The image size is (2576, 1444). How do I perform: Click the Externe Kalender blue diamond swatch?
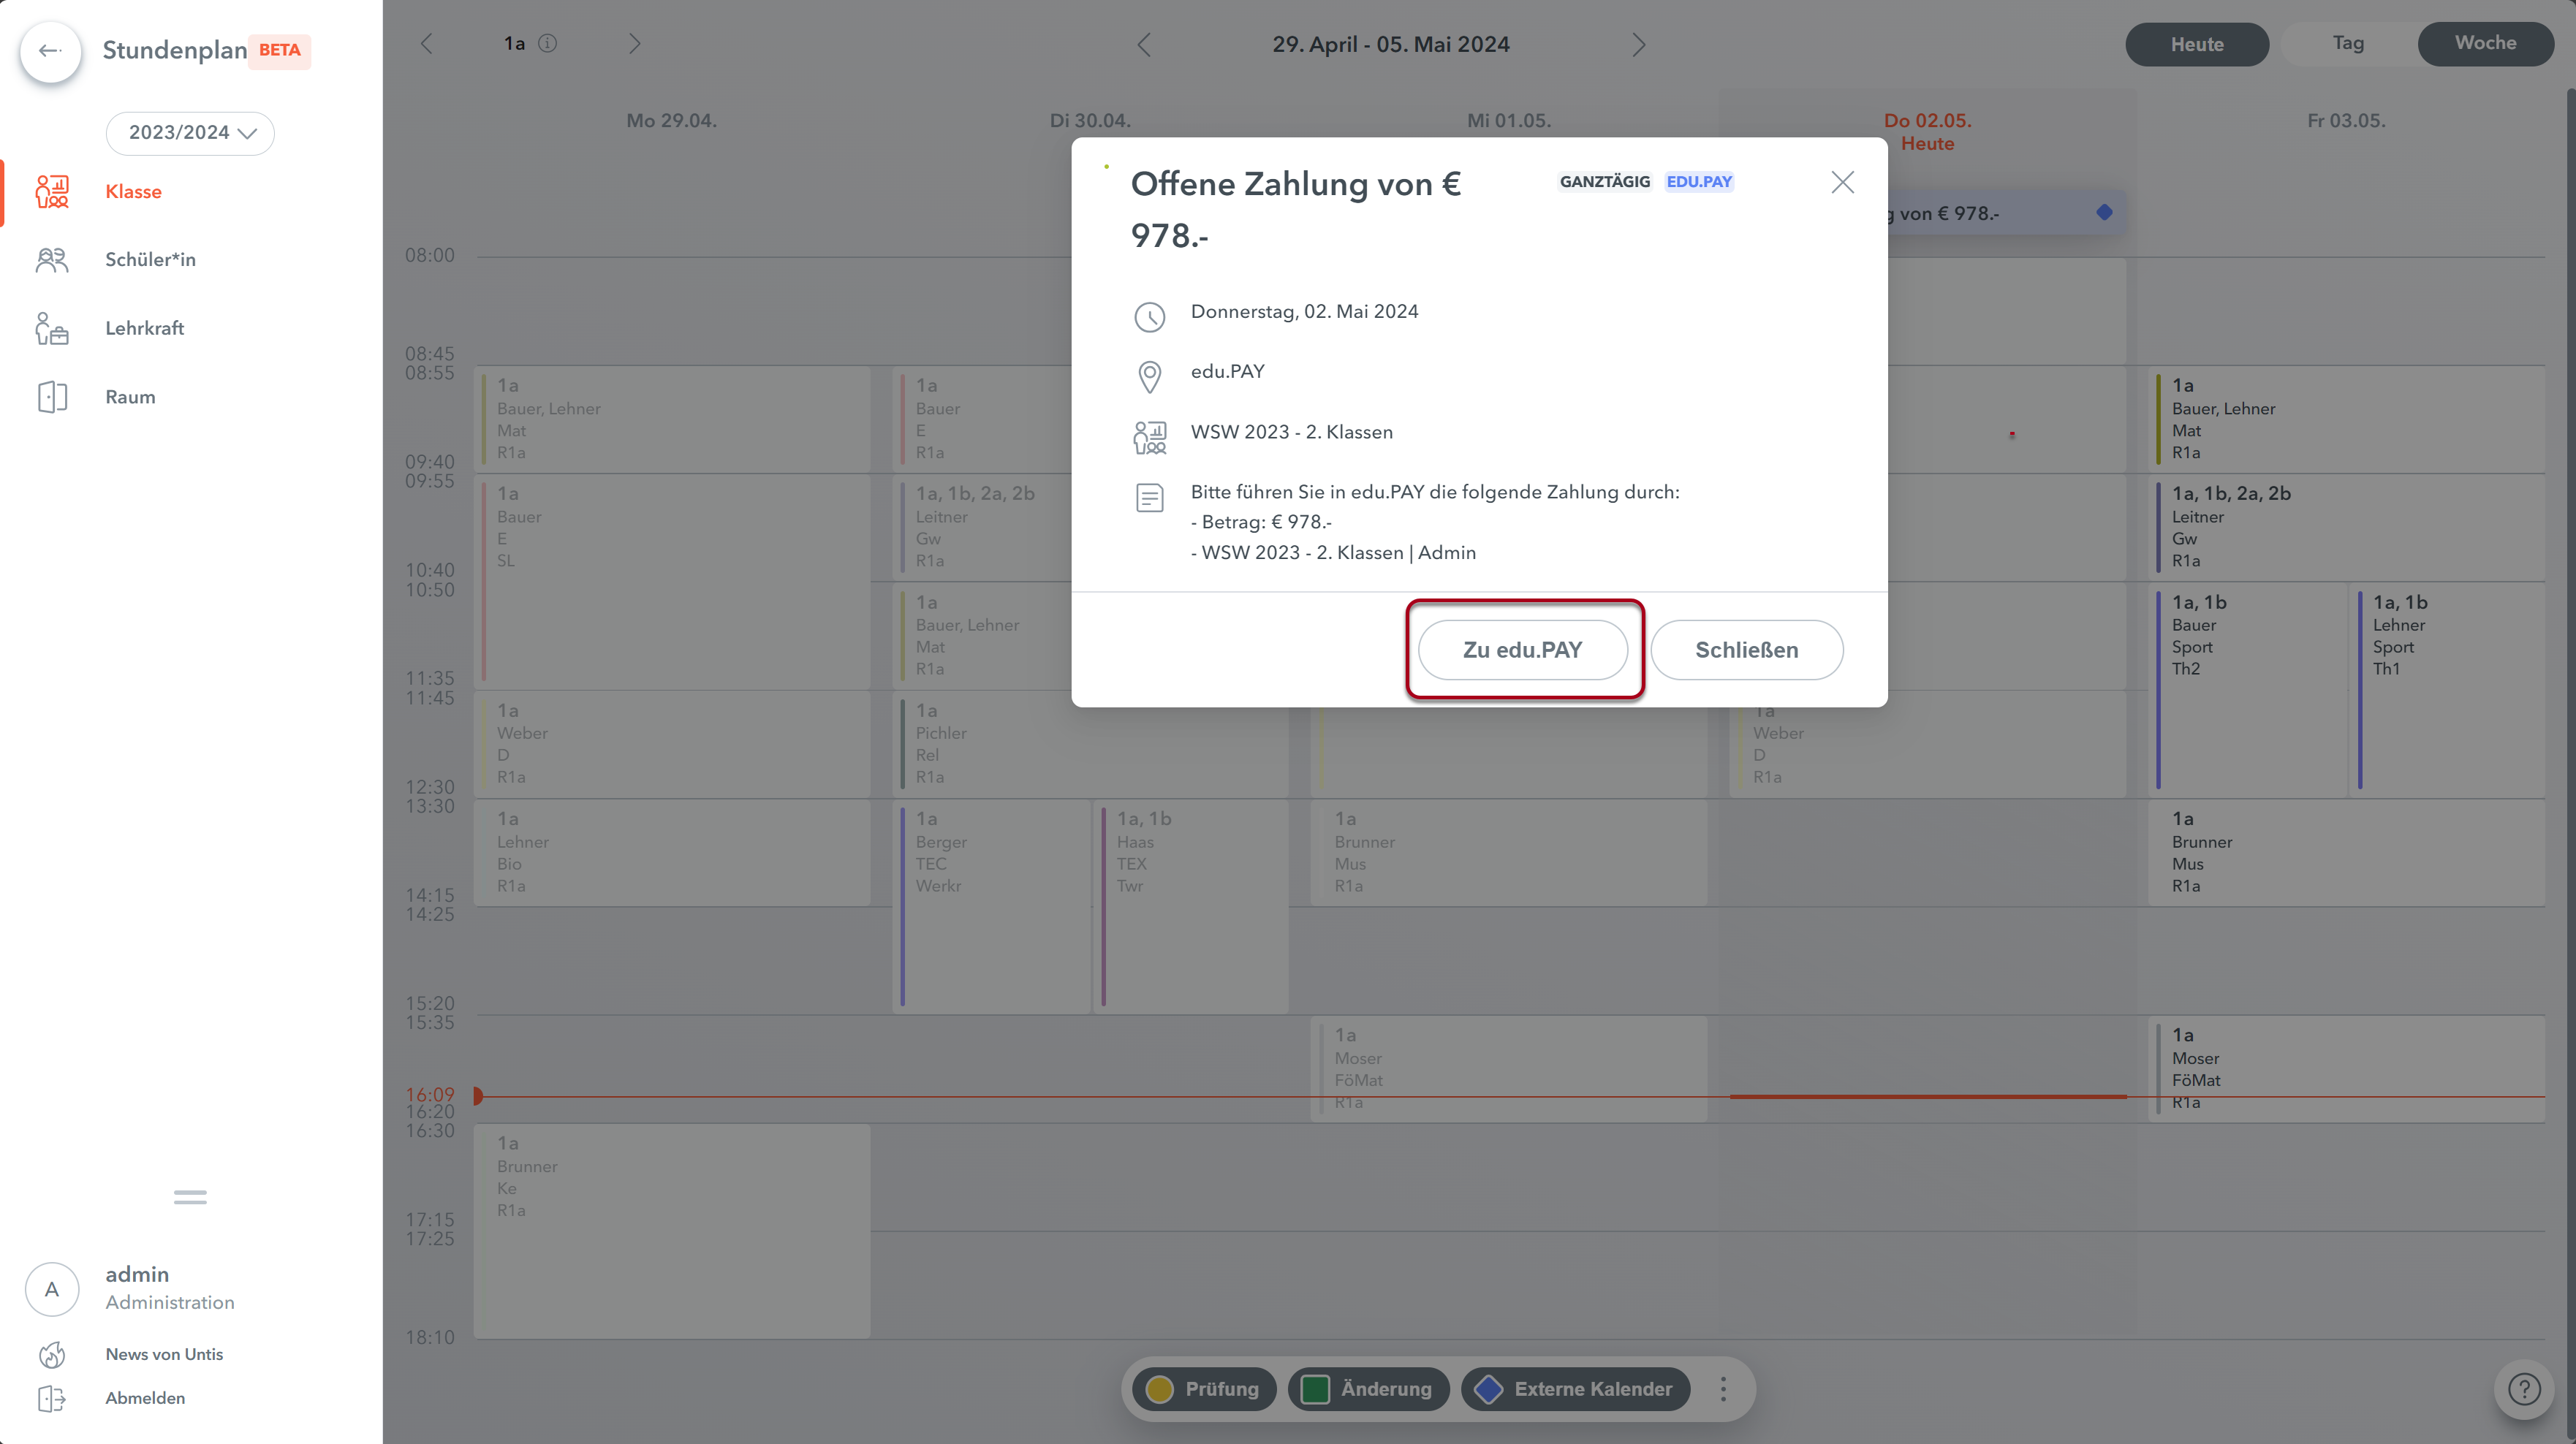click(x=1488, y=1389)
